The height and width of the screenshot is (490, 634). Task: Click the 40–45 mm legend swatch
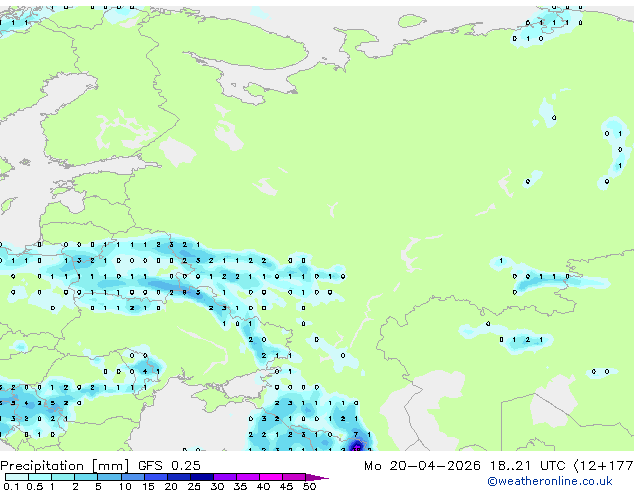pyautogui.click(x=271, y=477)
